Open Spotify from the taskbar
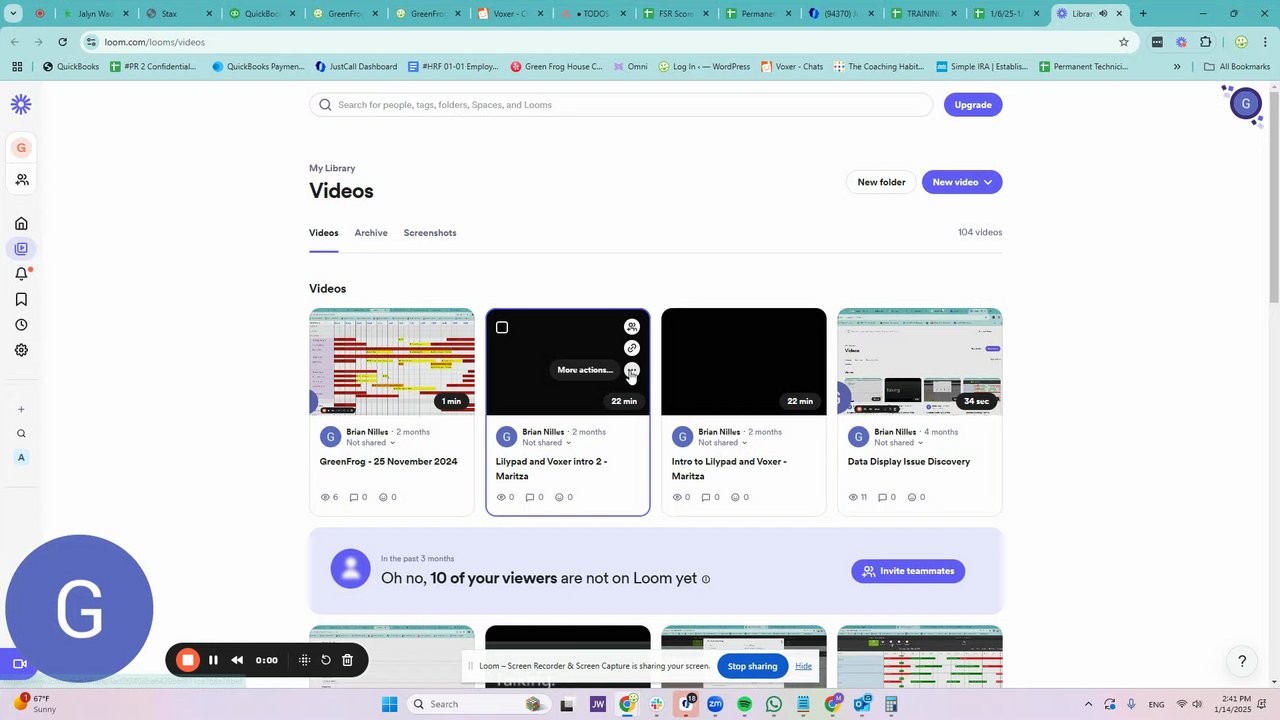 coord(744,704)
